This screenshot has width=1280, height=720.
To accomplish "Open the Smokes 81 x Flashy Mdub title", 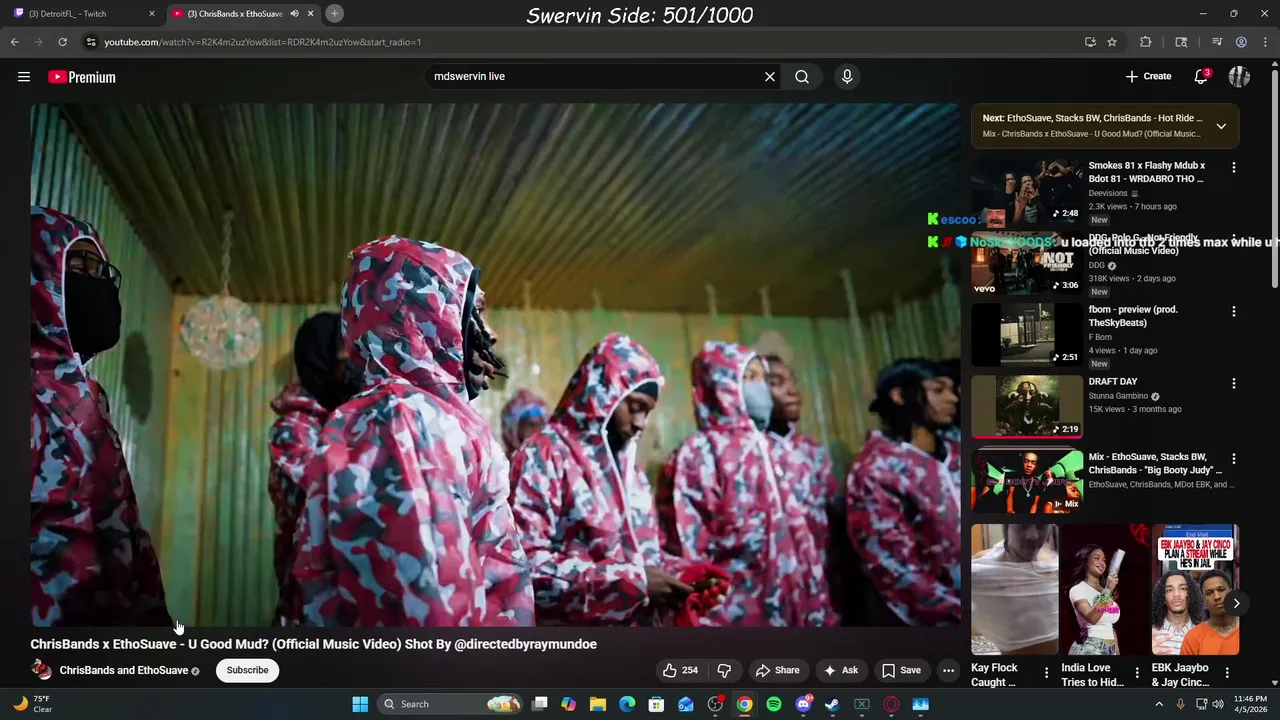I will pyautogui.click(x=1147, y=172).
